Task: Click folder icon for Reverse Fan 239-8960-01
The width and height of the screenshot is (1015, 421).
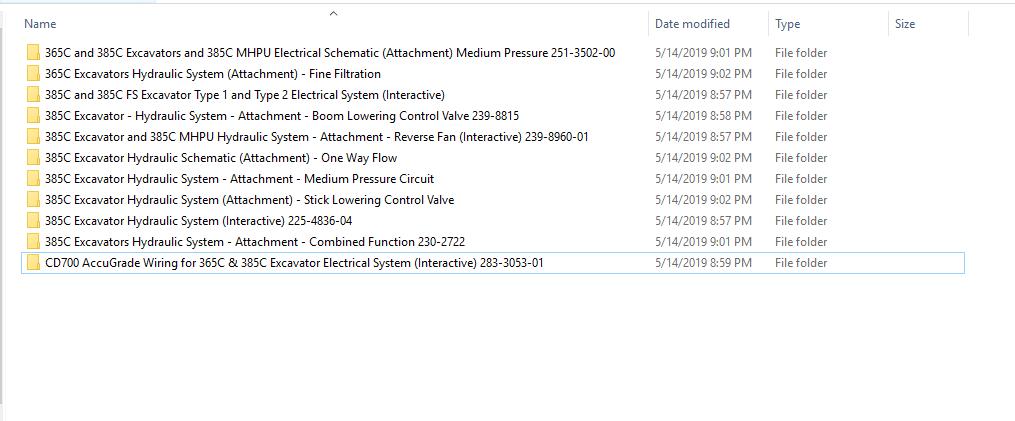Action: click(x=33, y=137)
